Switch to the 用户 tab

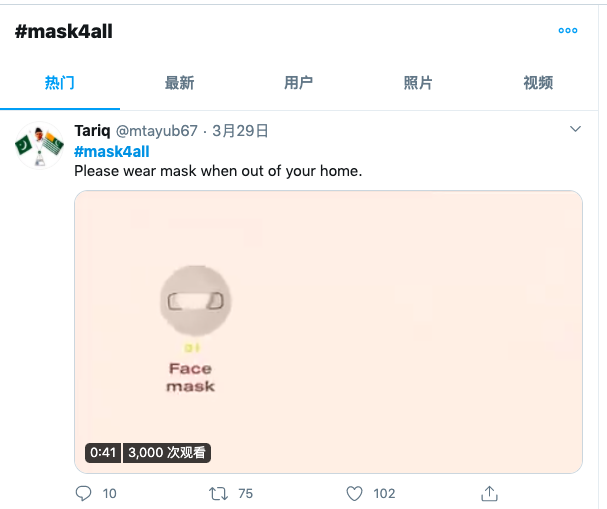tap(298, 83)
